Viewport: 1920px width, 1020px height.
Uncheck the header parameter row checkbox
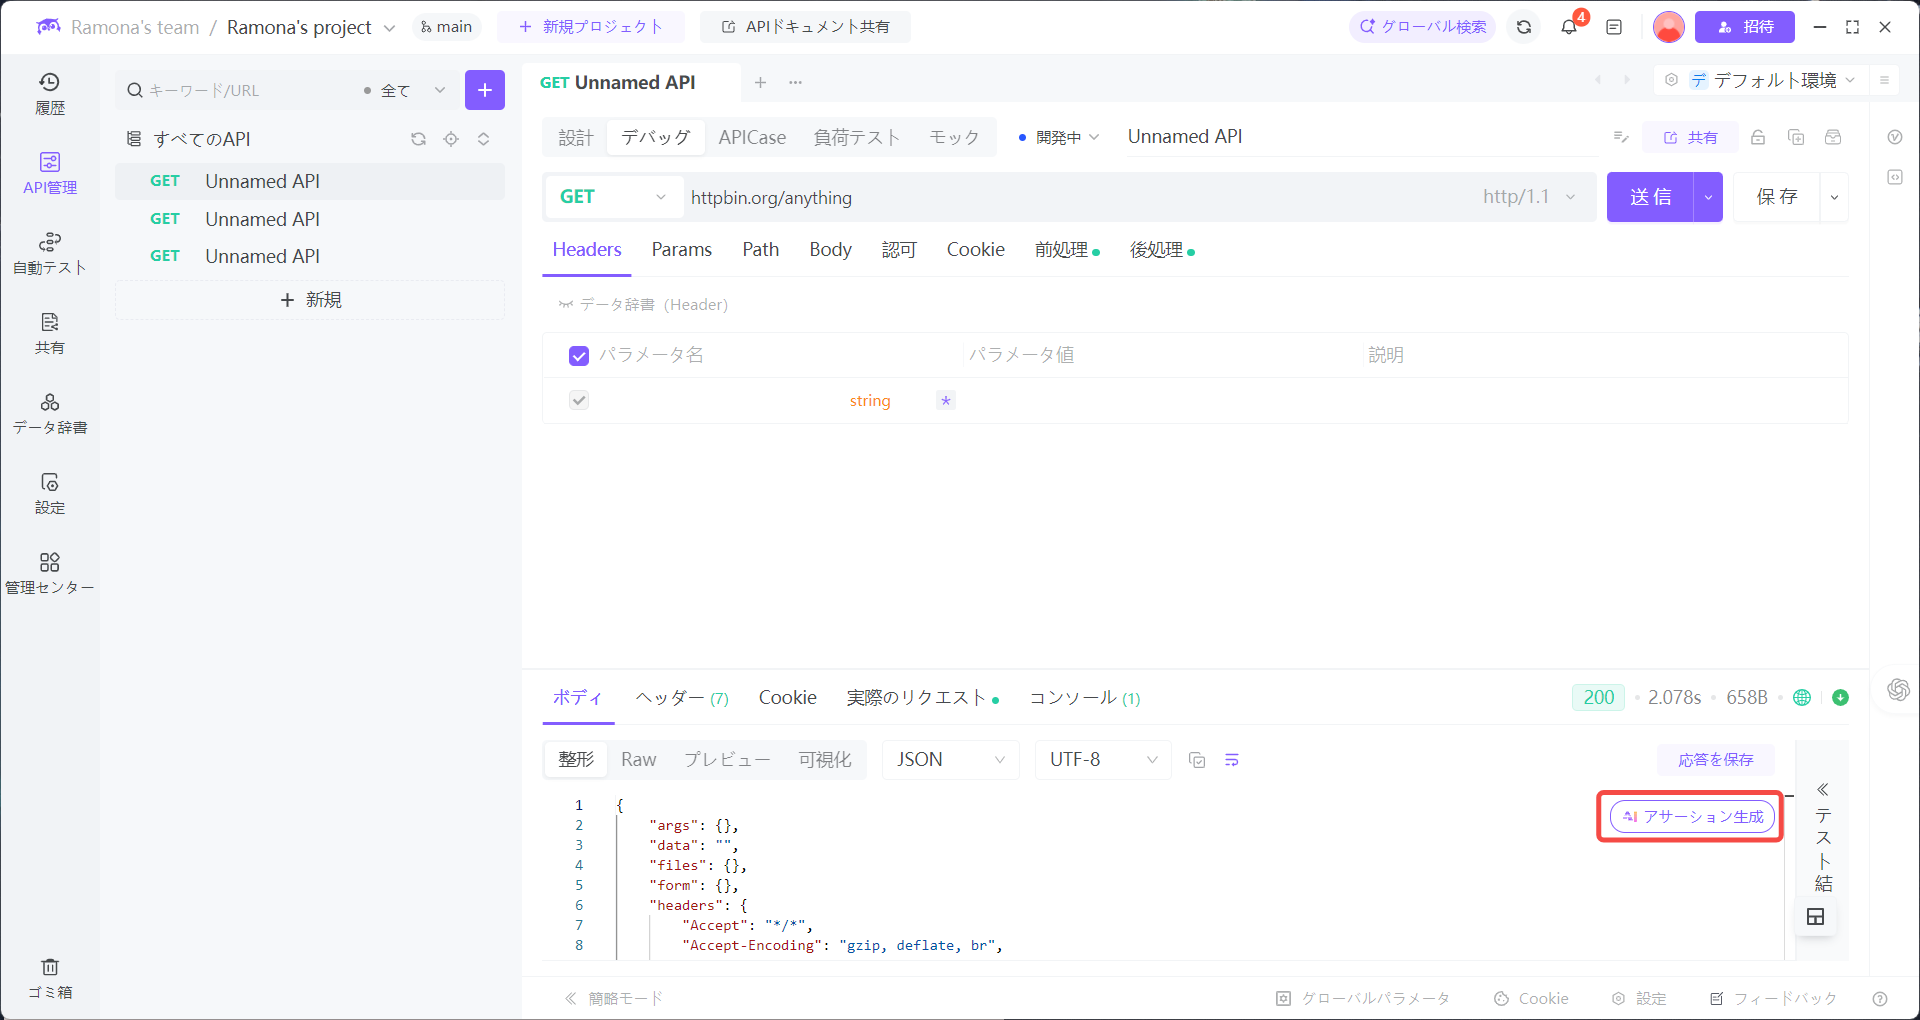tap(579, 400)
